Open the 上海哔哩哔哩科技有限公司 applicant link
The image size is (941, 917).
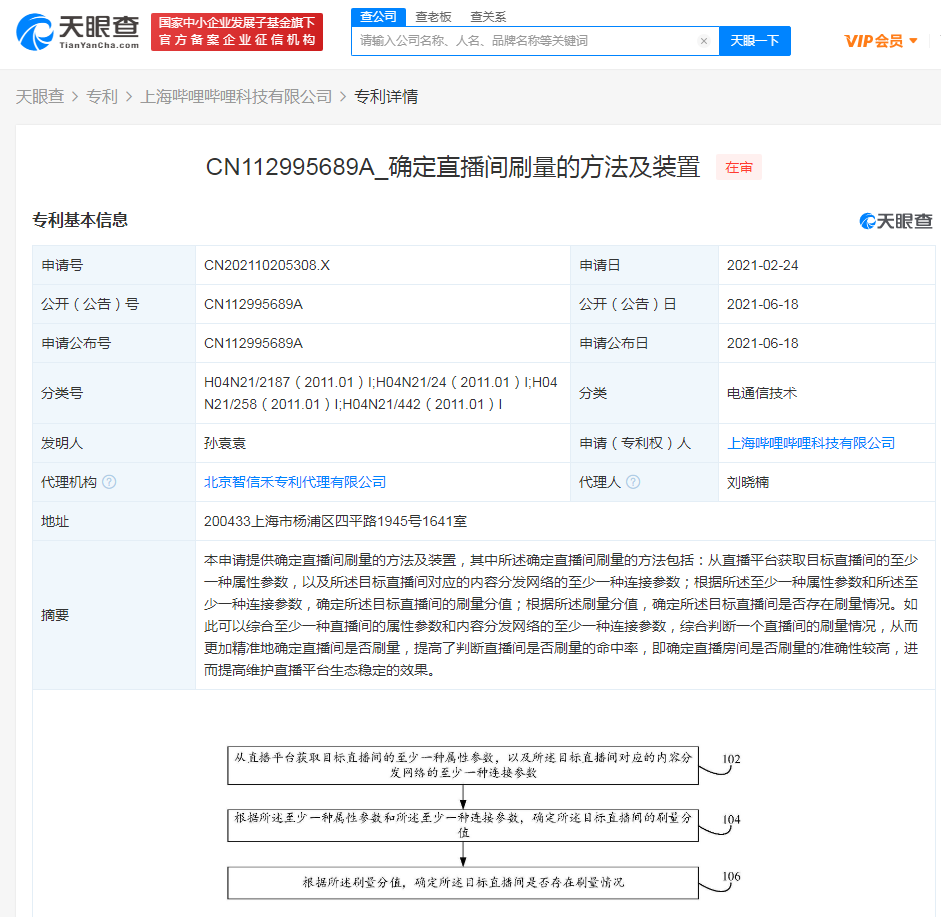coord(811,442)
